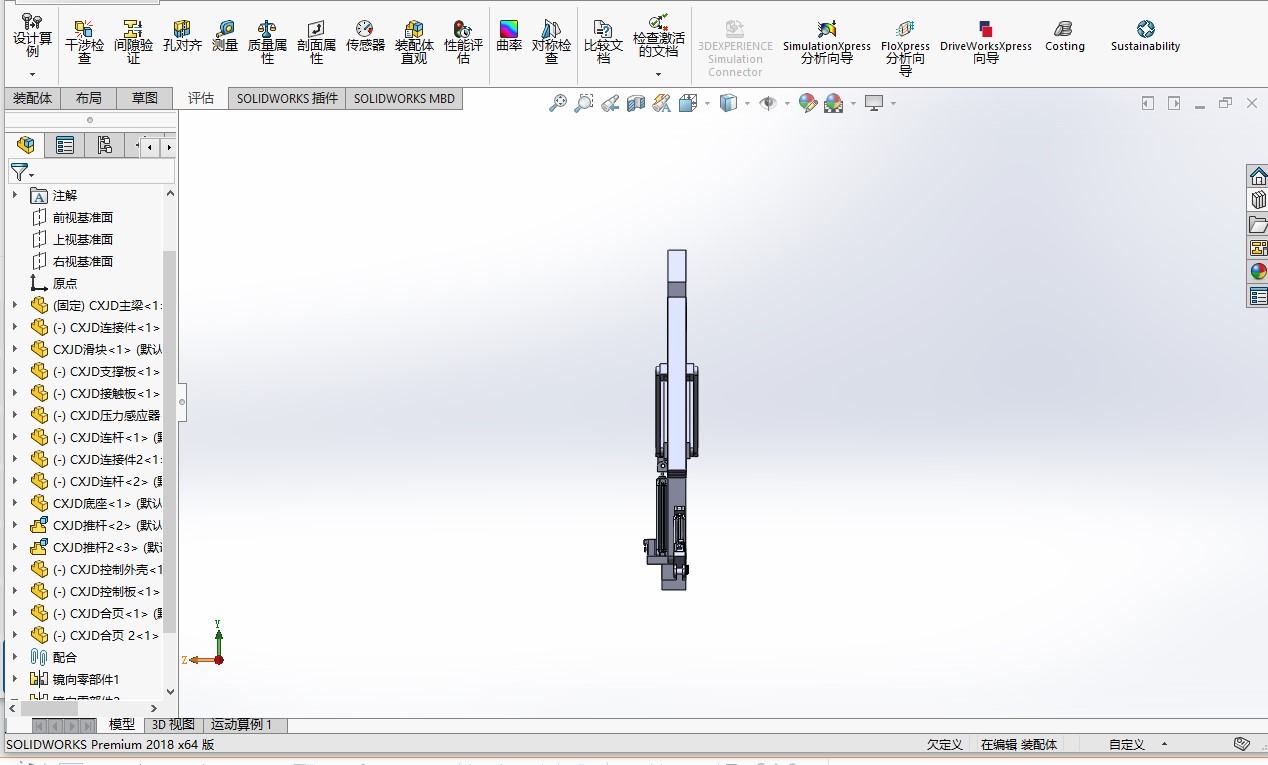Click Zoom to Area magnifier icon
The image size is (1268, 765).
tap(584, 103)
